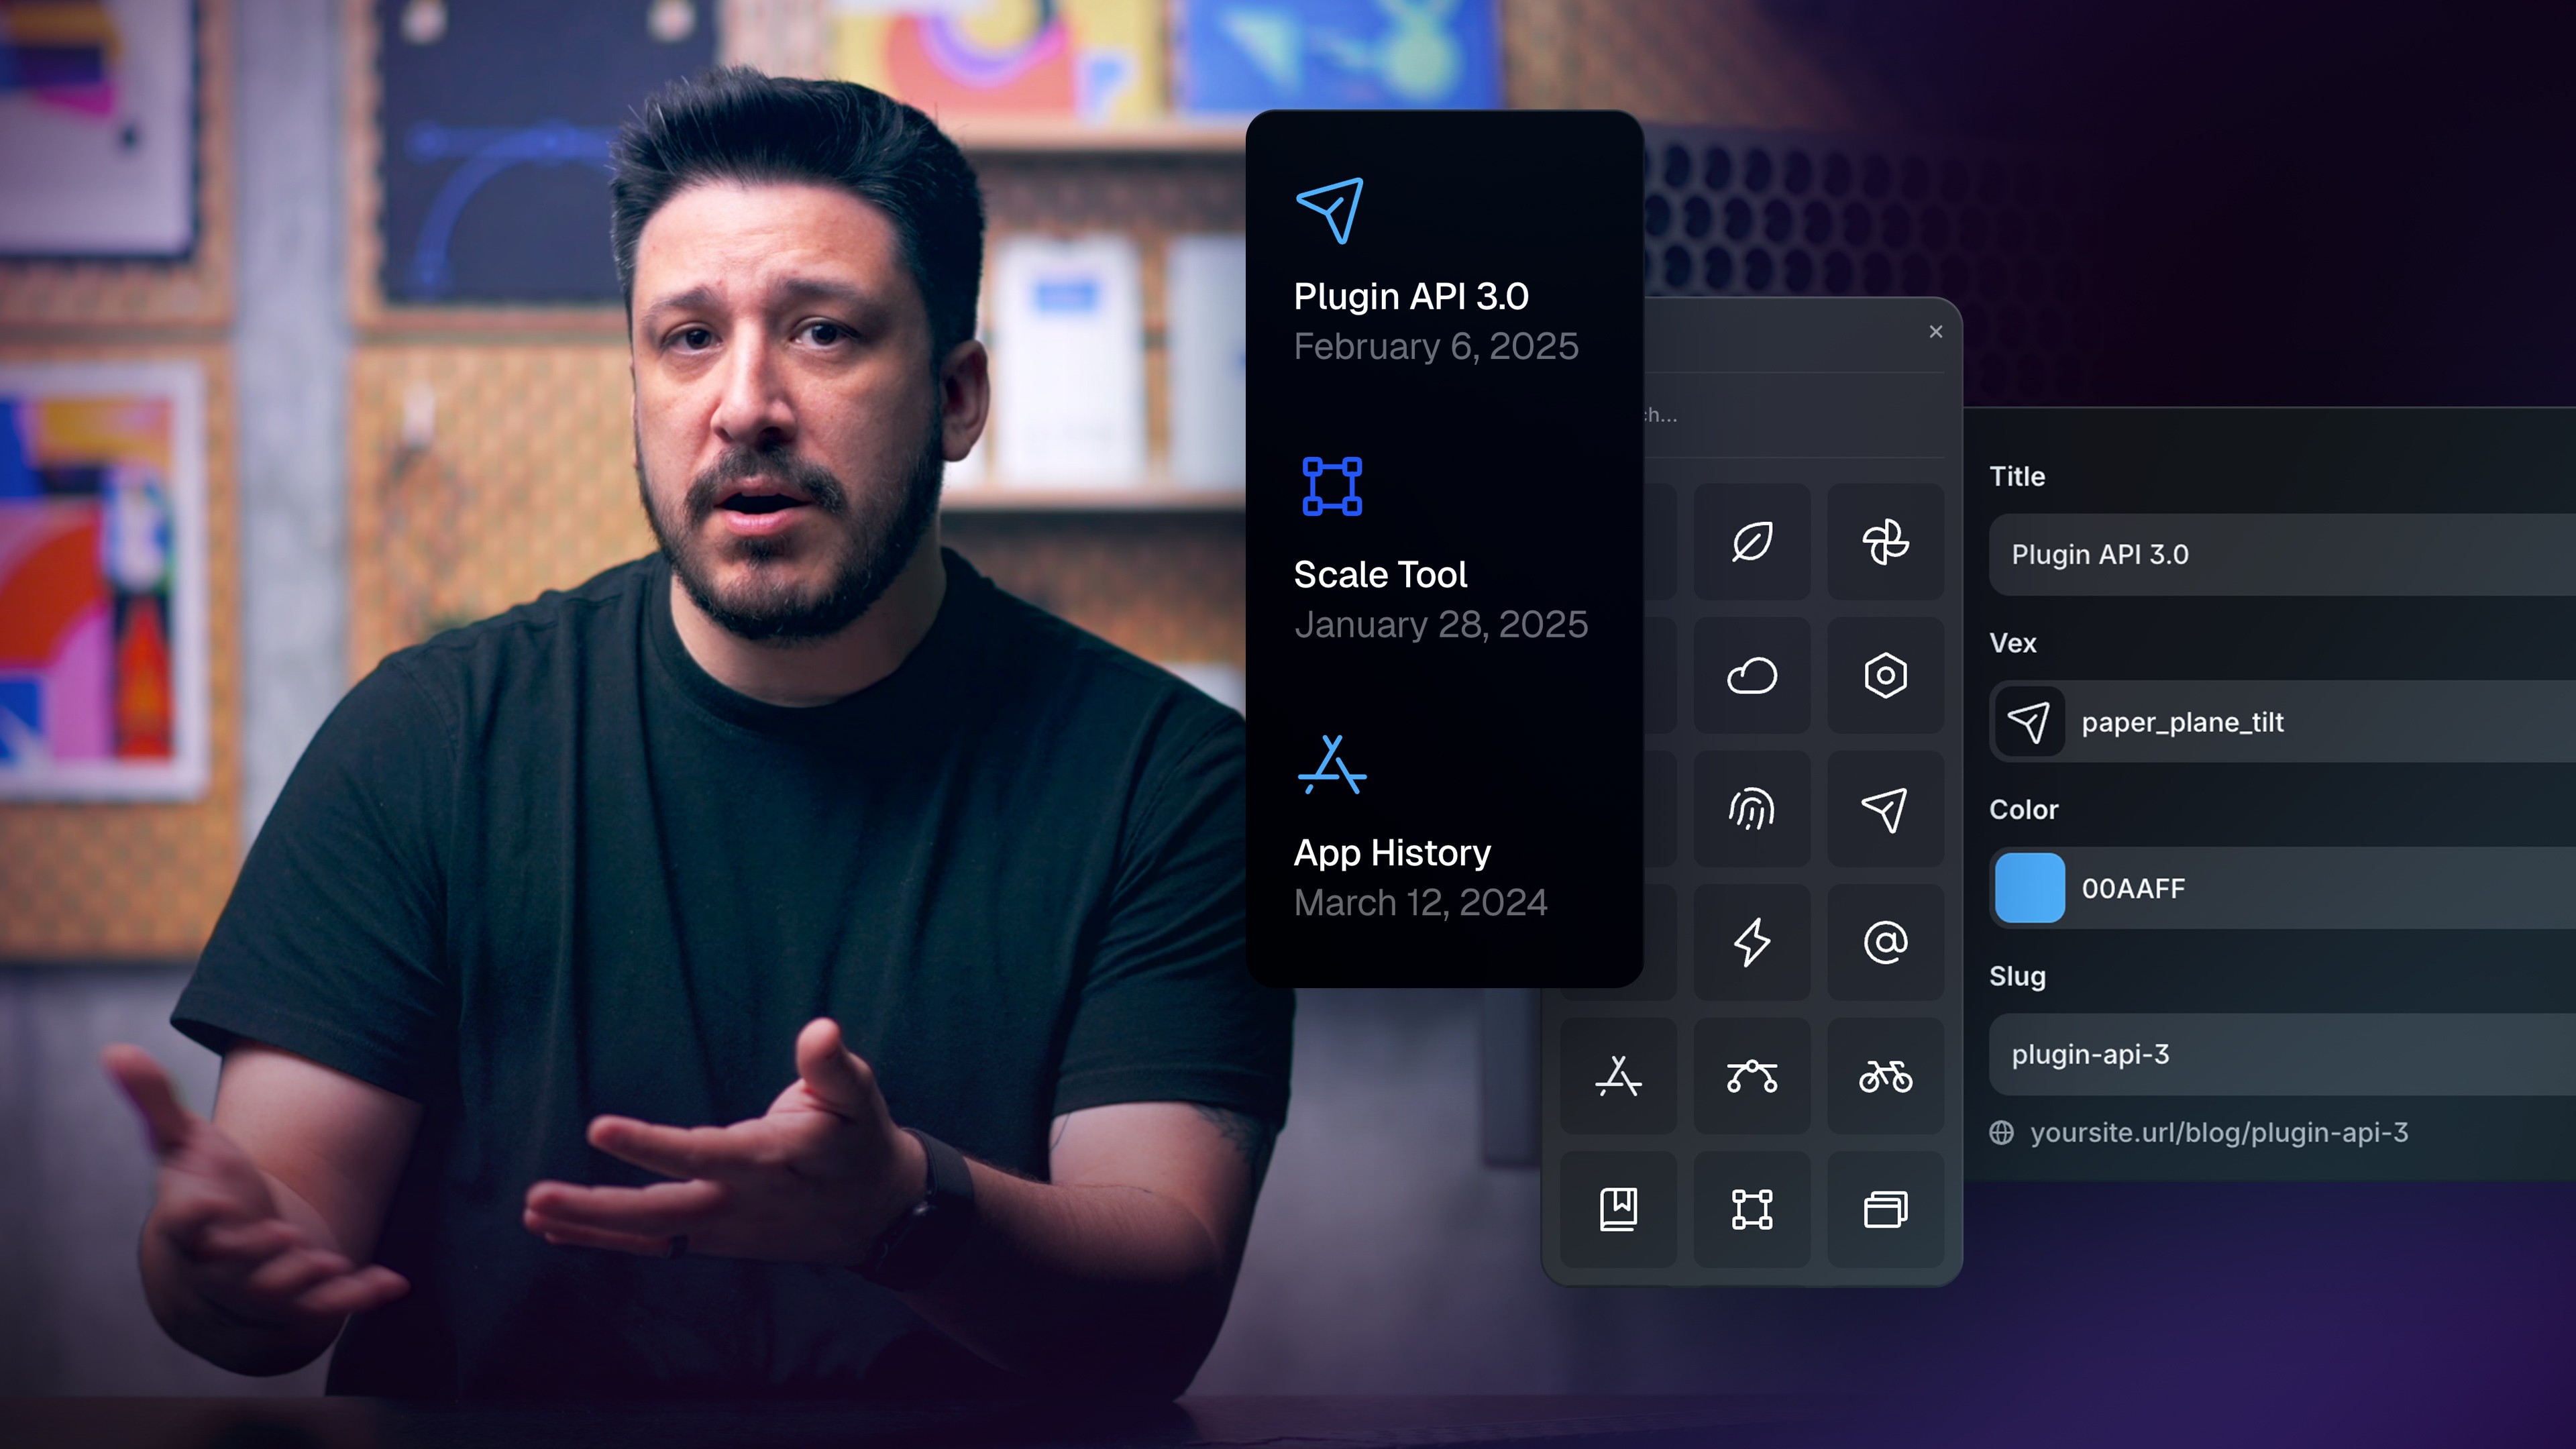
Task: Choose the fingerprint icon
Action: (x=1751, y=809)
